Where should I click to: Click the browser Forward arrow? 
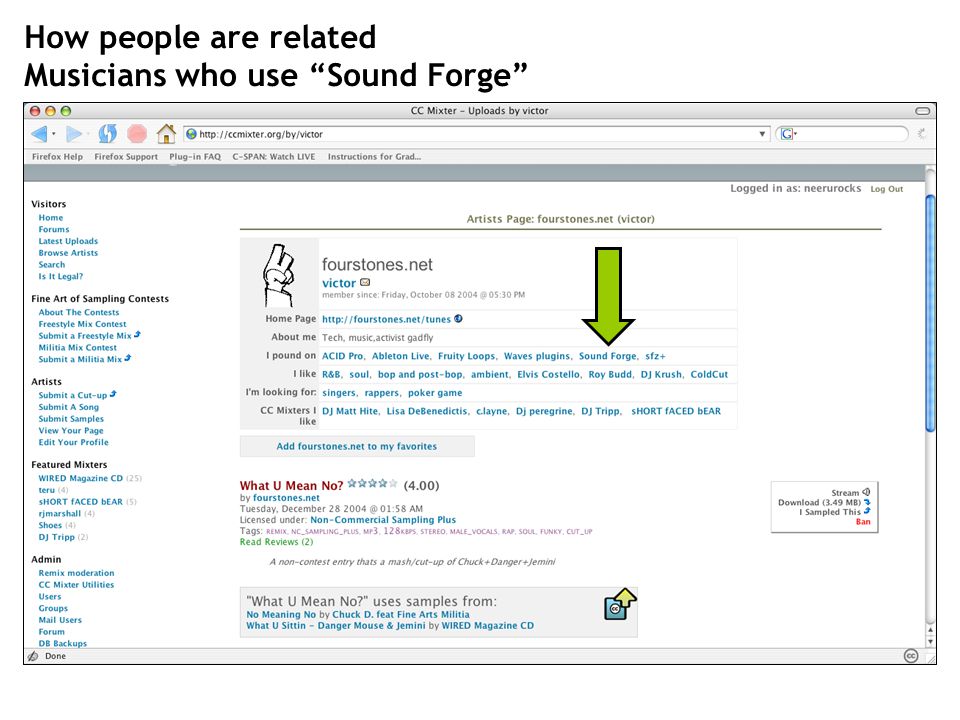point(74,133)
